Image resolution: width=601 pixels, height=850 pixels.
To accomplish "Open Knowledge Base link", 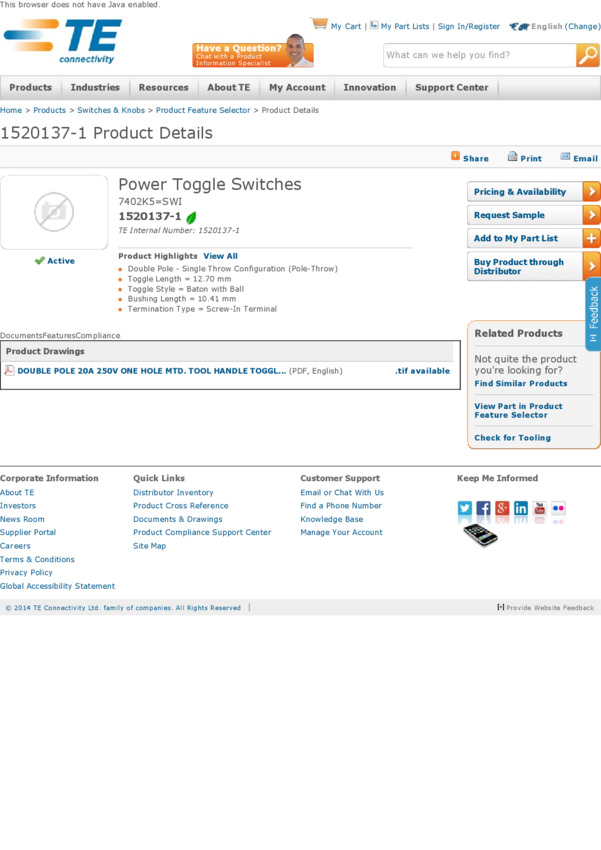I will tap(332, 519).
